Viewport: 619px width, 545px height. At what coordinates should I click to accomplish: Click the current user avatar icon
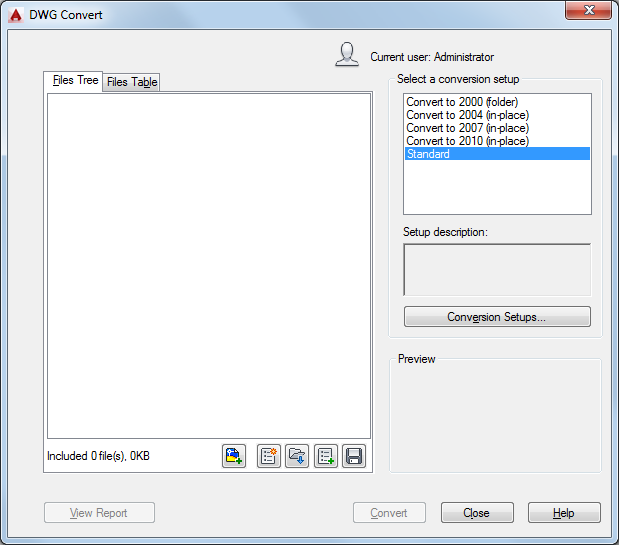347,54
